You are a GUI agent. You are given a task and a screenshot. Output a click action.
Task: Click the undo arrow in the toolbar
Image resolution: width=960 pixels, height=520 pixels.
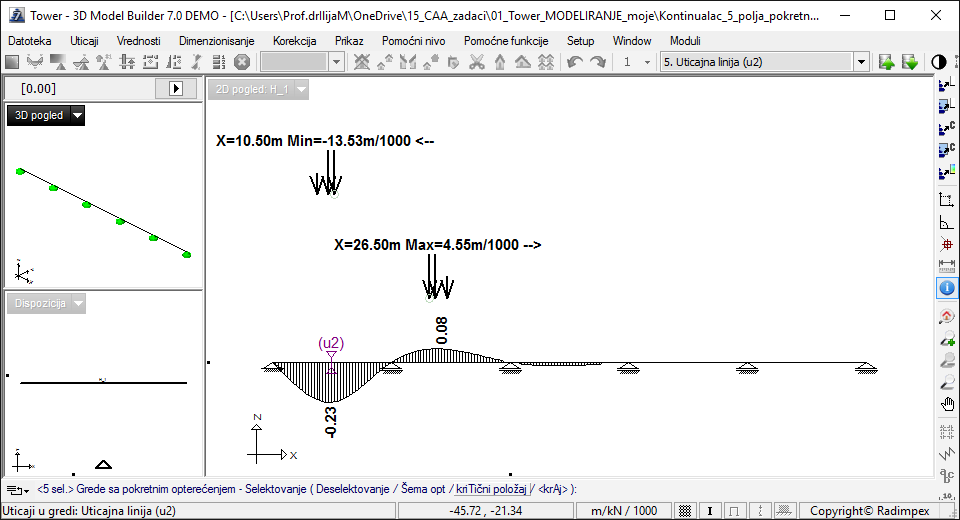(x=575, y=62)
